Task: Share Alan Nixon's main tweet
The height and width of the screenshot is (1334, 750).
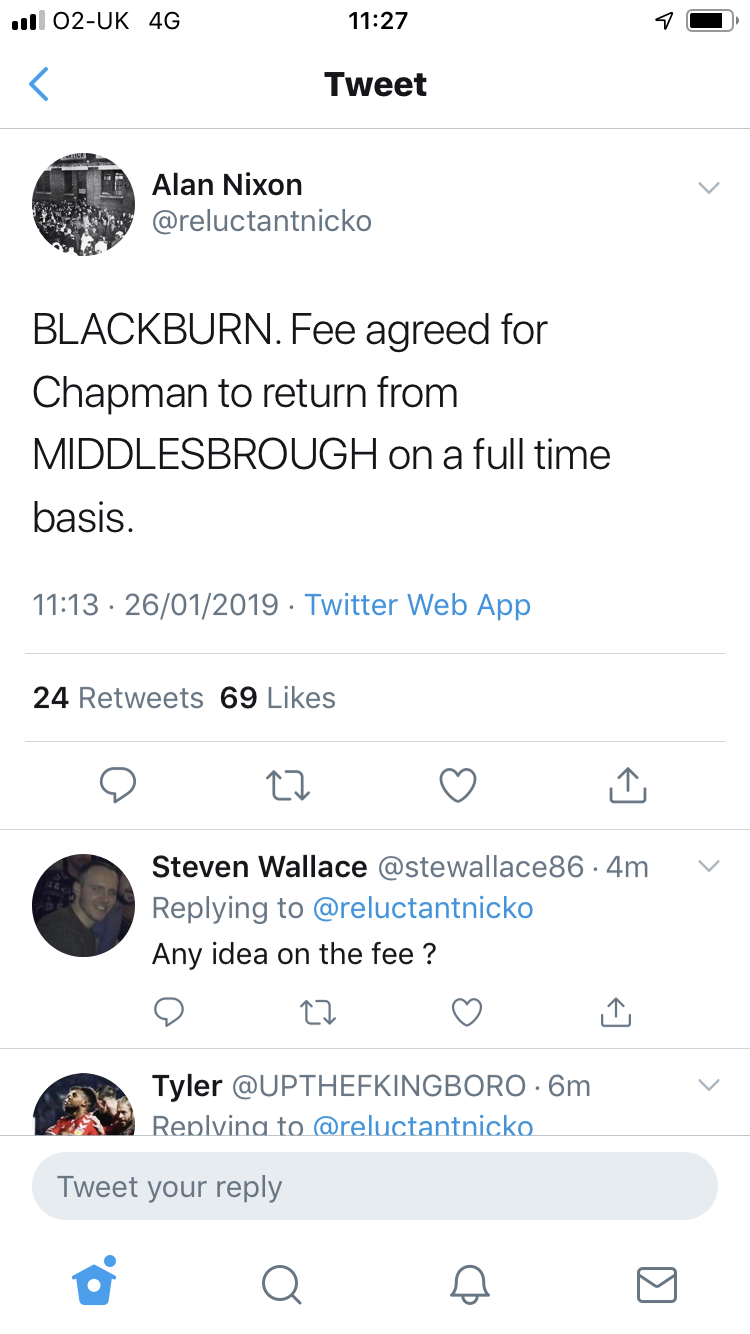Action: tap(628, 785)
